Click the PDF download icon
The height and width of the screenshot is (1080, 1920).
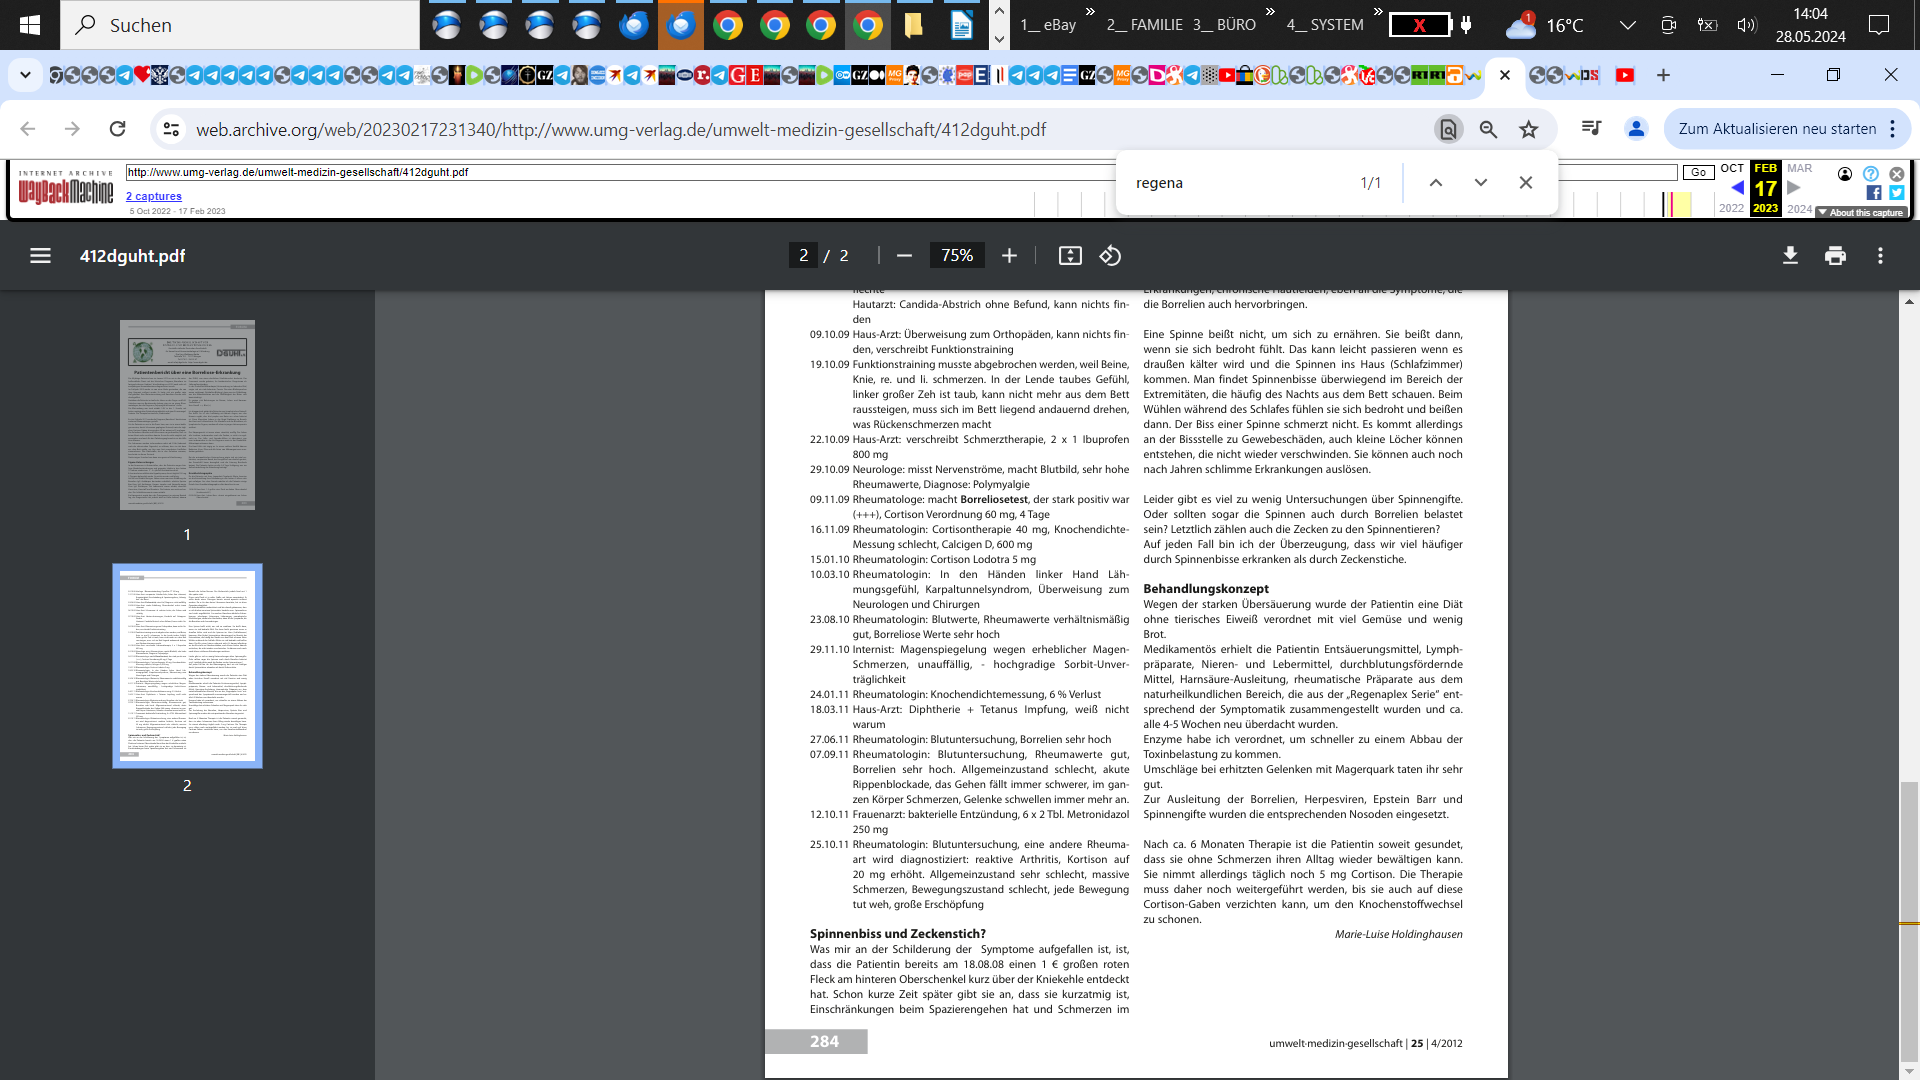point(1790,256)
